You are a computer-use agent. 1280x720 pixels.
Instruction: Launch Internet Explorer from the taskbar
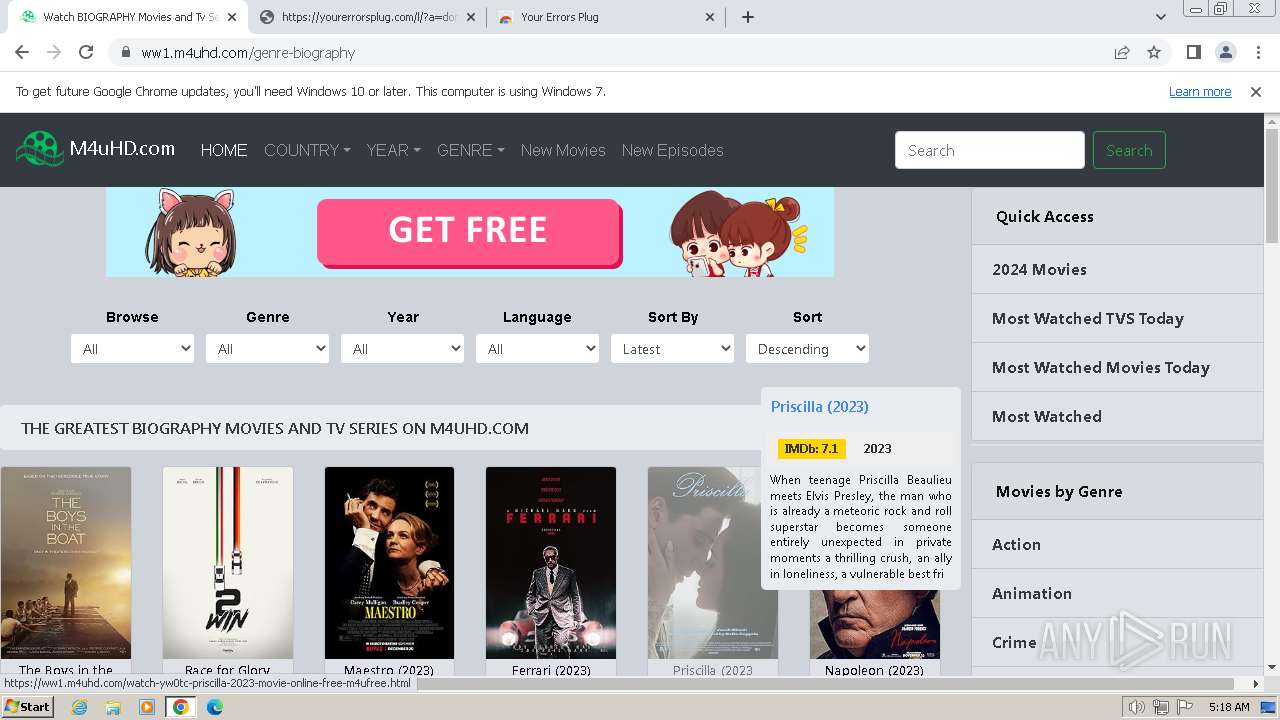pos(80,707)
